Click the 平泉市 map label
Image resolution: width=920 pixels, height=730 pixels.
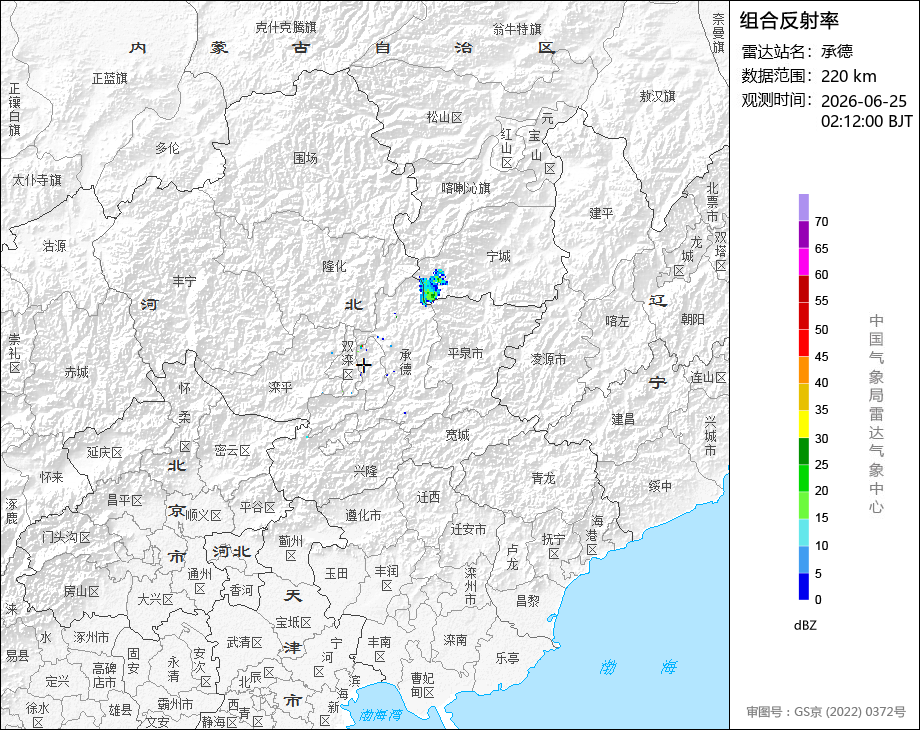point(465,353)
